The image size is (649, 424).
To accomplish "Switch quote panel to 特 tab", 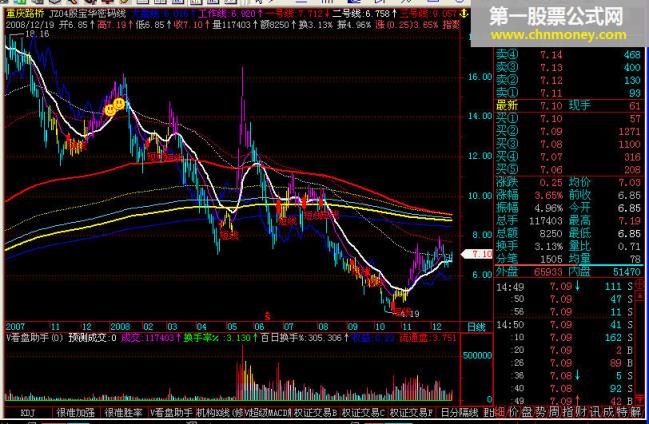I will (x=623, y=412).
